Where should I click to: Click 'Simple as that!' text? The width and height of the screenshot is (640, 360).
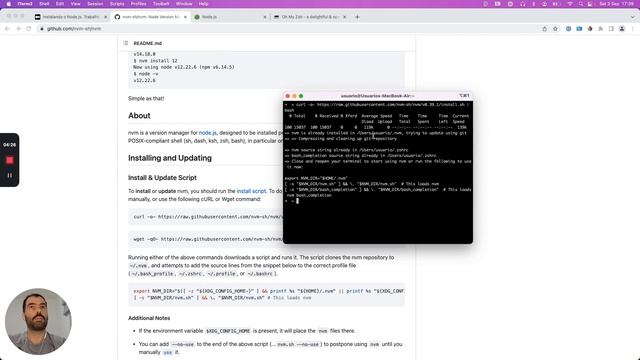pyautogui.click(x=146, y=98)
